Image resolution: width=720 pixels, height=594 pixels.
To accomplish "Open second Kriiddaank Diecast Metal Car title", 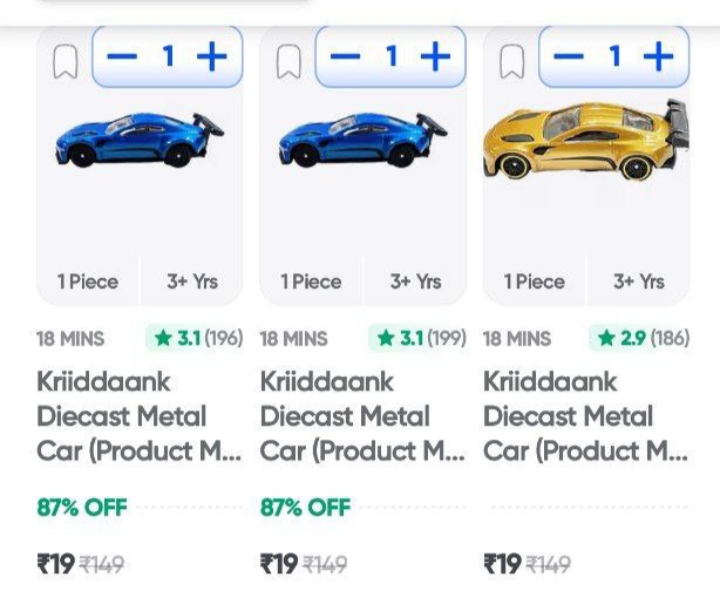I will point(361,416).
